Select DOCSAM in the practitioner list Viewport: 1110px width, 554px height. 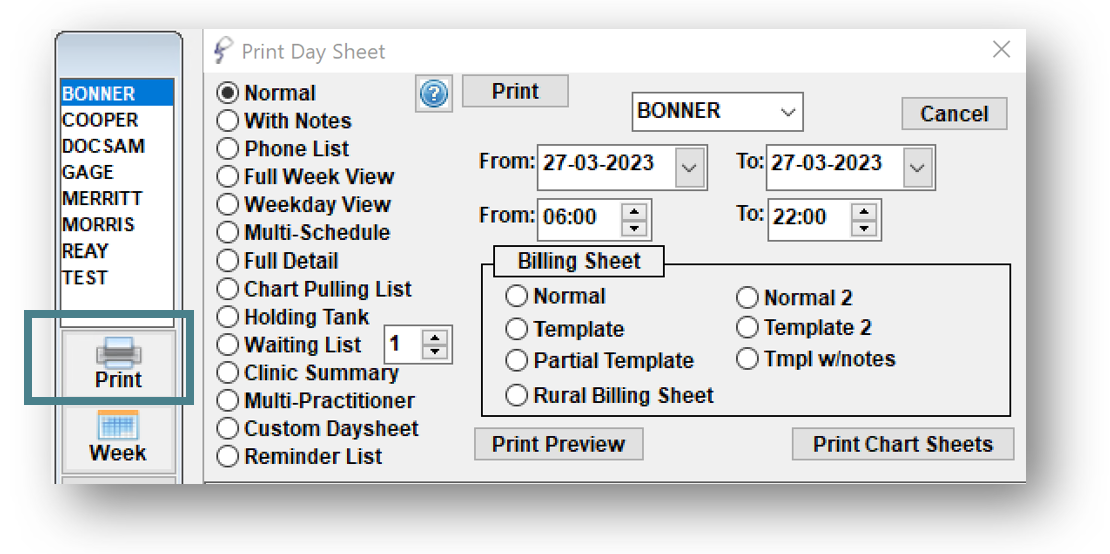tap(118, 146)
